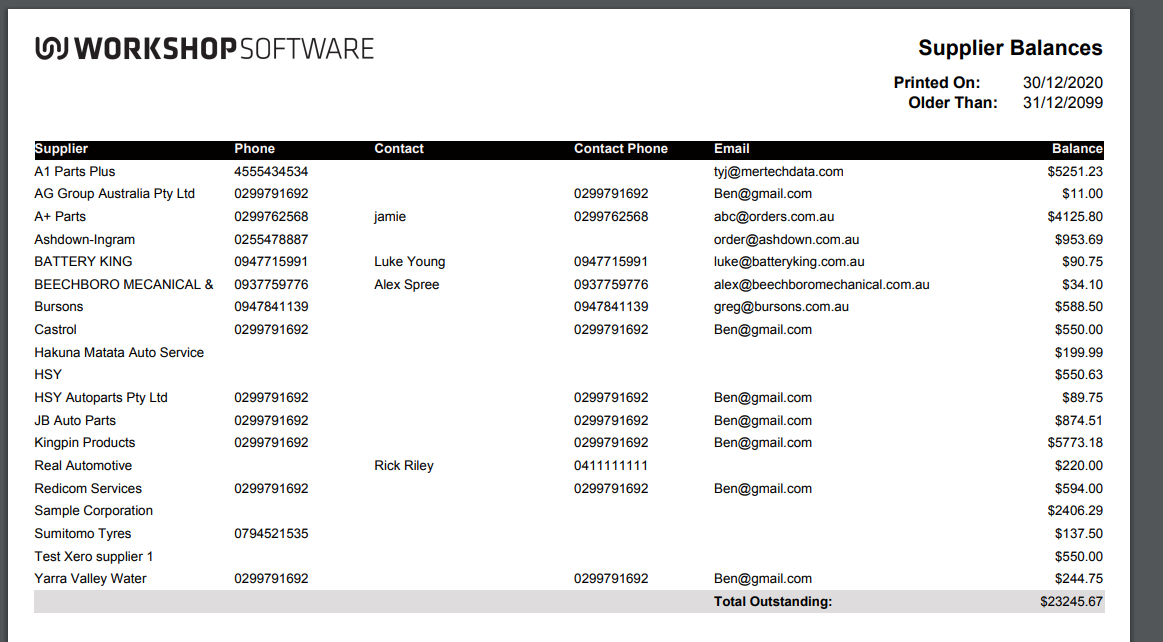Click balance $137.50
Viewport: 1163px width, 642px height.
(x=1078, y=534)
